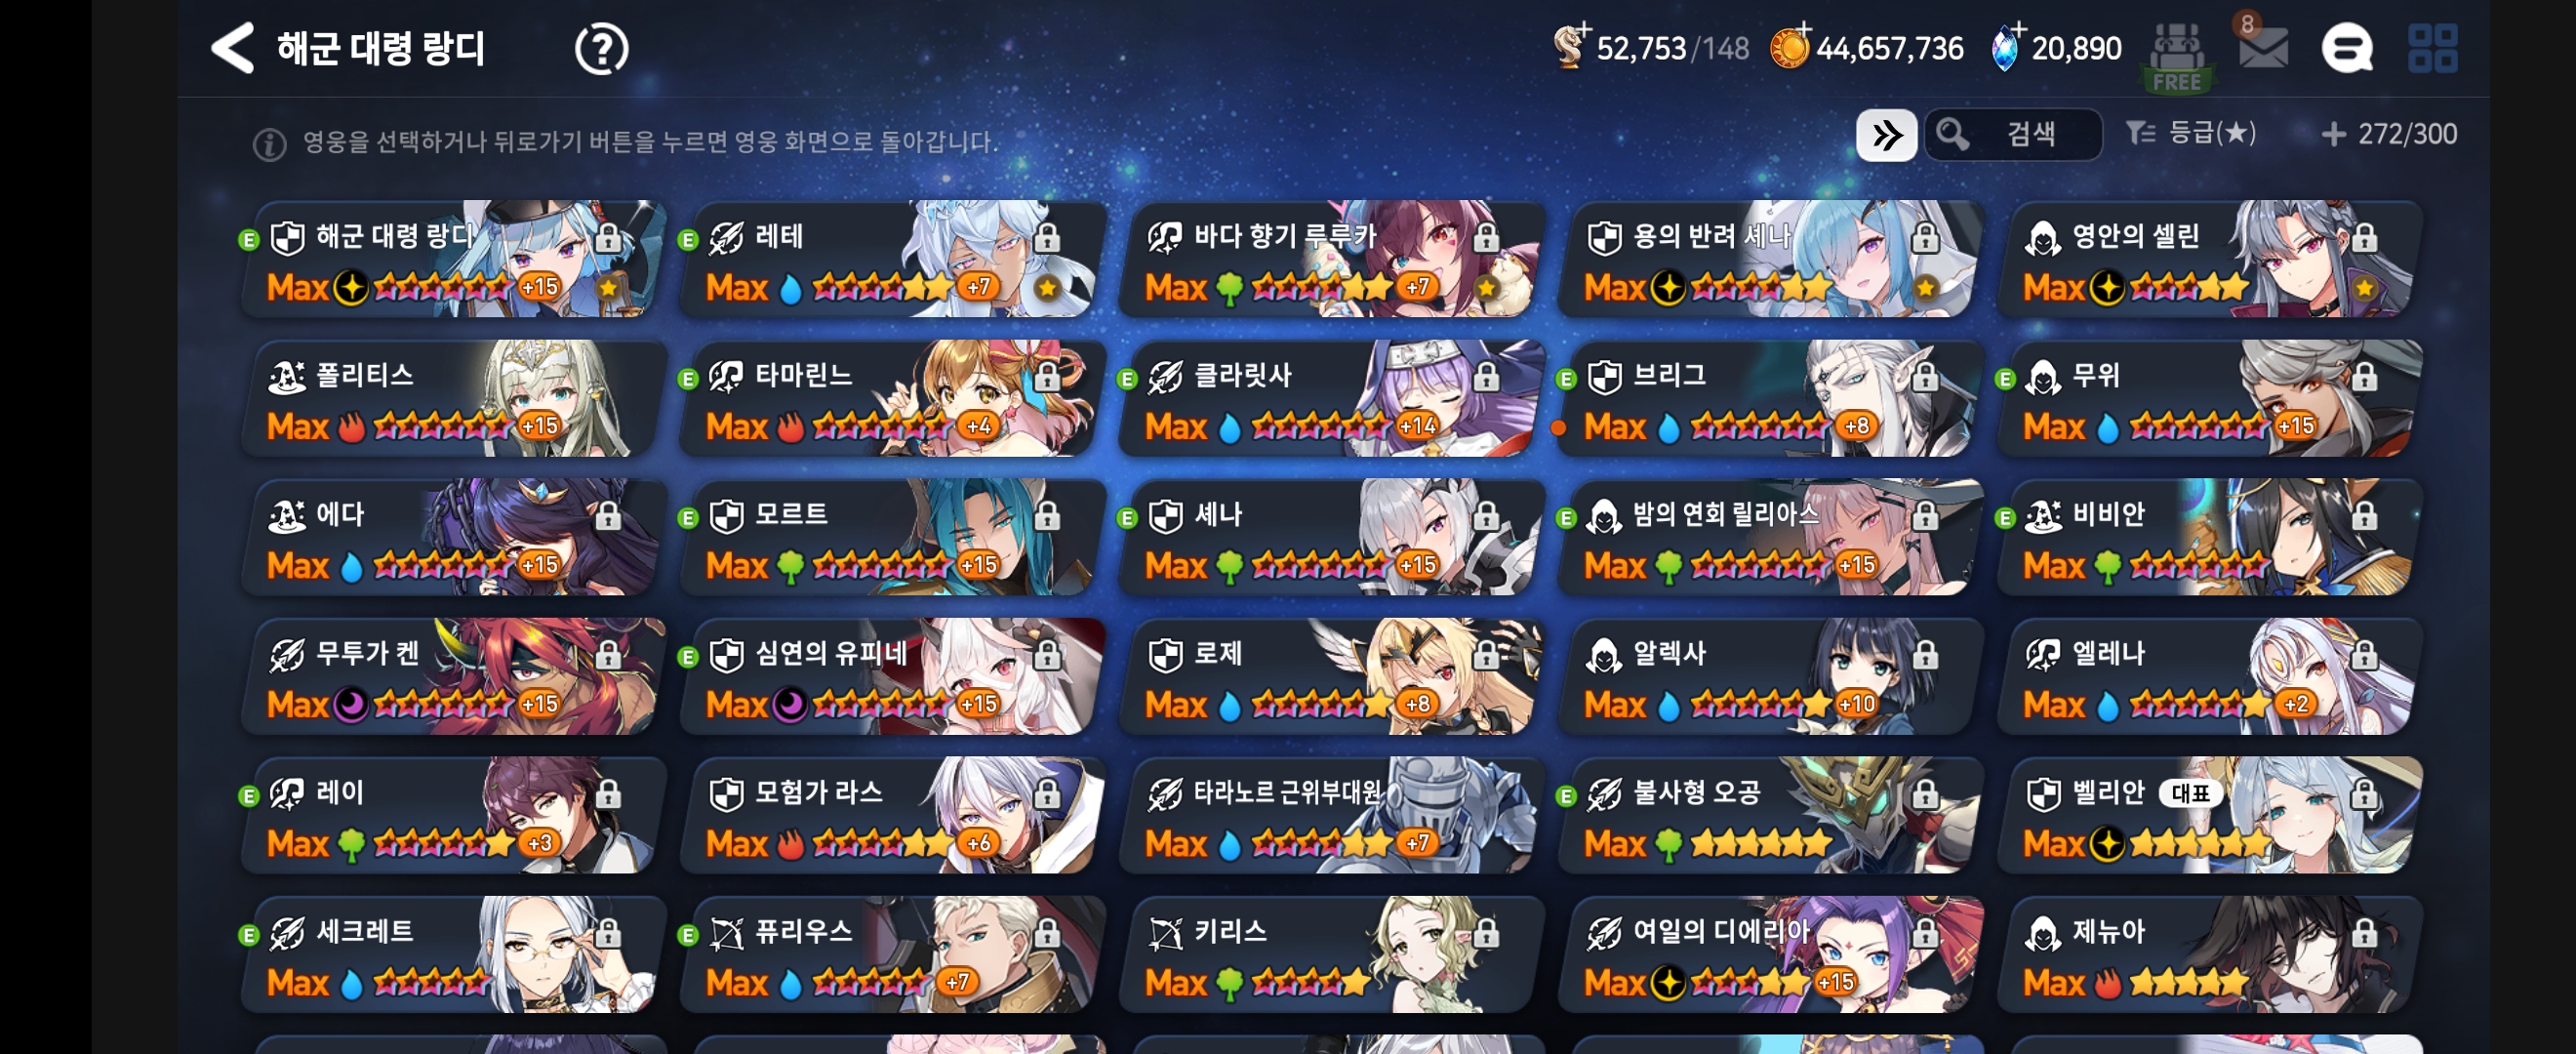Open the mailbox envelope icon
The width and height of the screenshot is (2576, 1054).
tap(2262, 47)
